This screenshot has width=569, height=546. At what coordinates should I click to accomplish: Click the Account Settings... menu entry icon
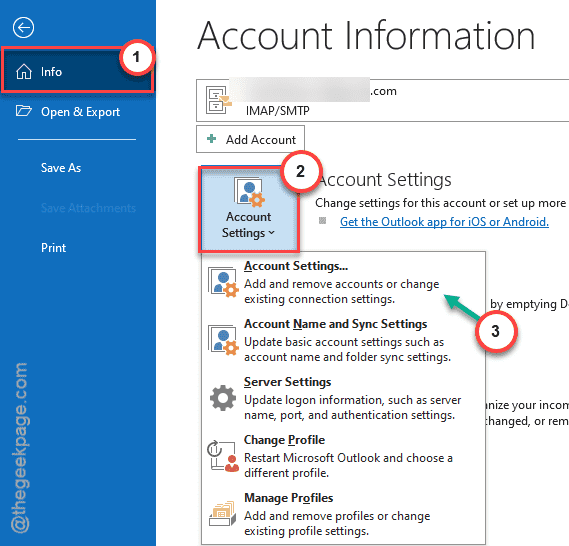point(223,283)
